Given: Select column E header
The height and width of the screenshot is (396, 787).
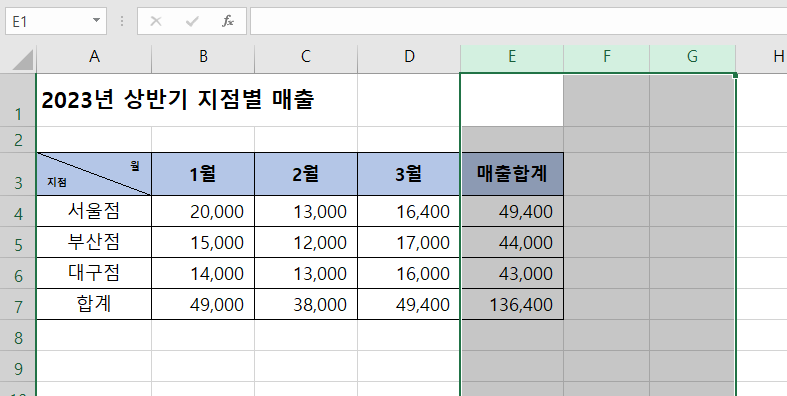Looking at the screenshot, I should [512, 57].
